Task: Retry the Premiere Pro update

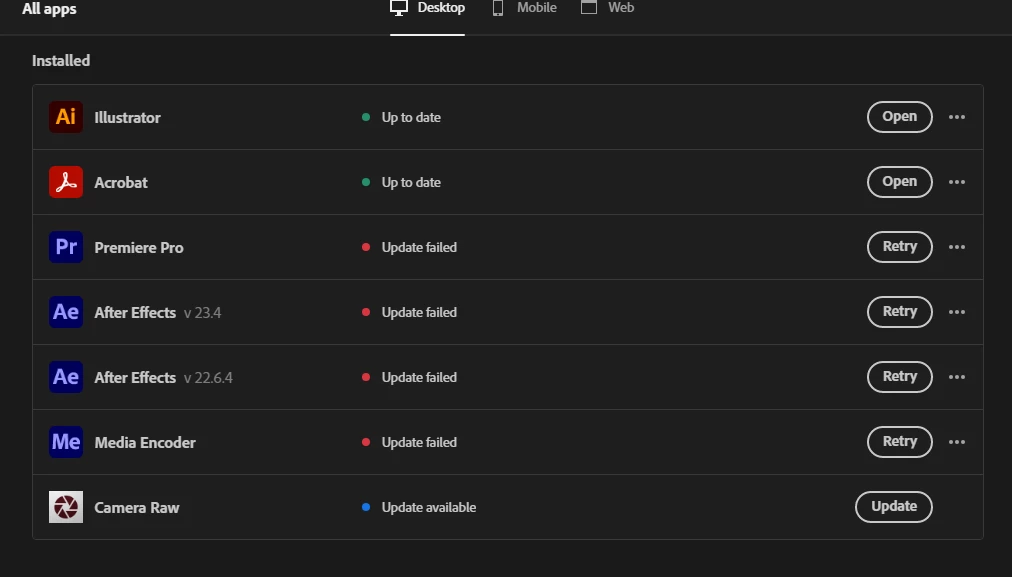Action: pyautogui.click(x=900, y=247)
